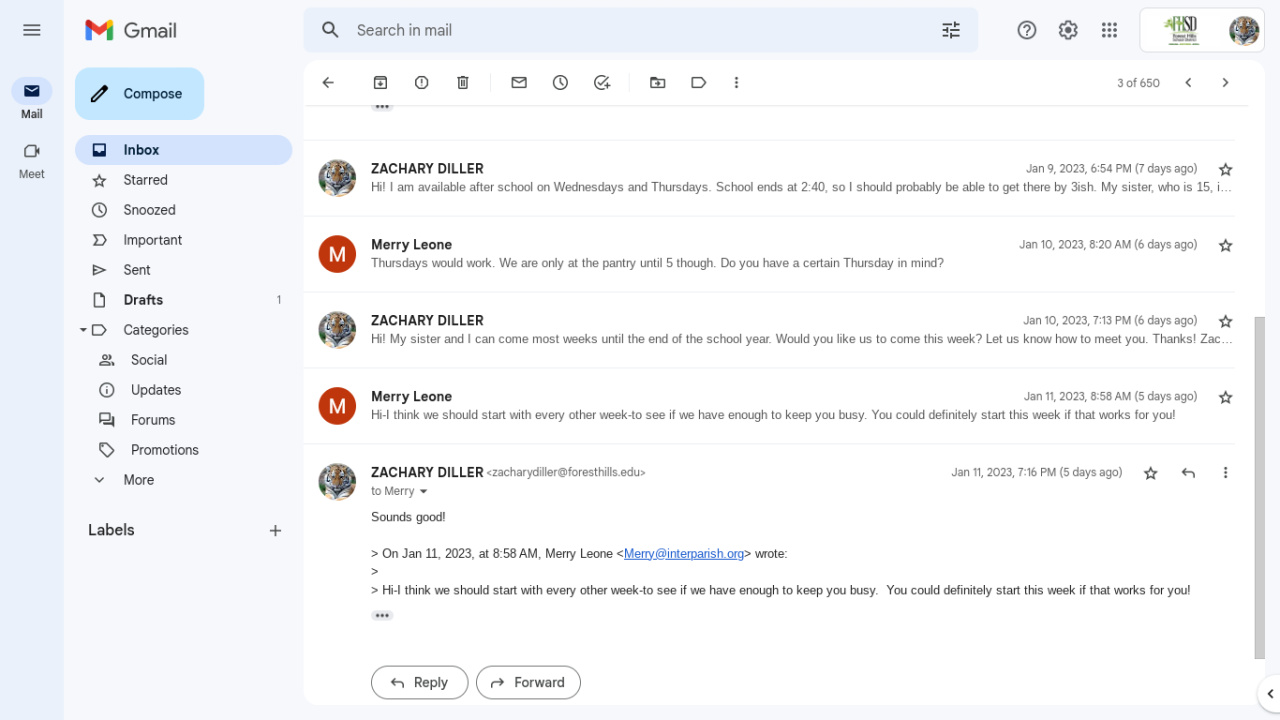Expand the More section in sidebar
The height and width of the screenshot is (720, 1280).
139,480
